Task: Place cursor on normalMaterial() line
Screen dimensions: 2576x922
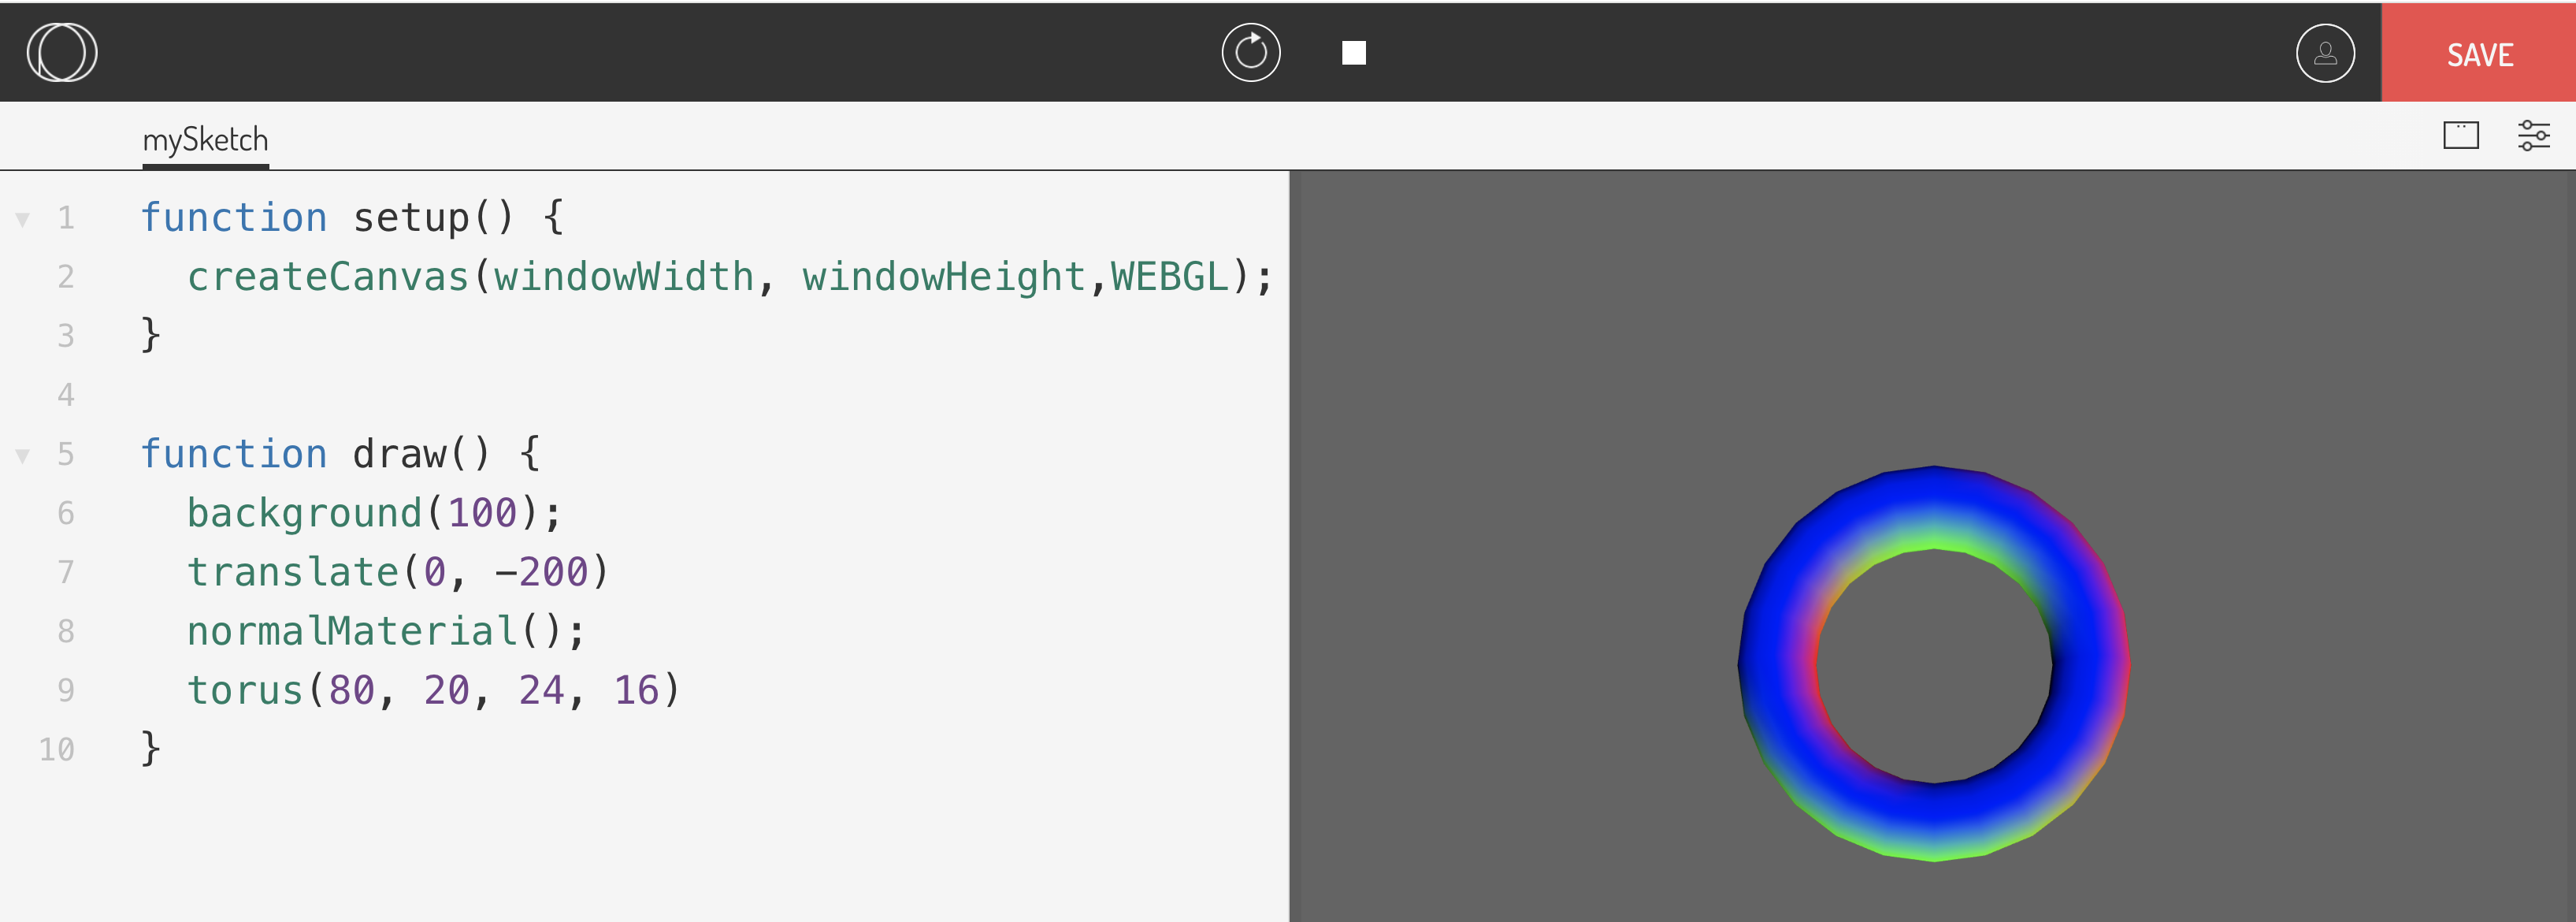Action: (385, 631)
